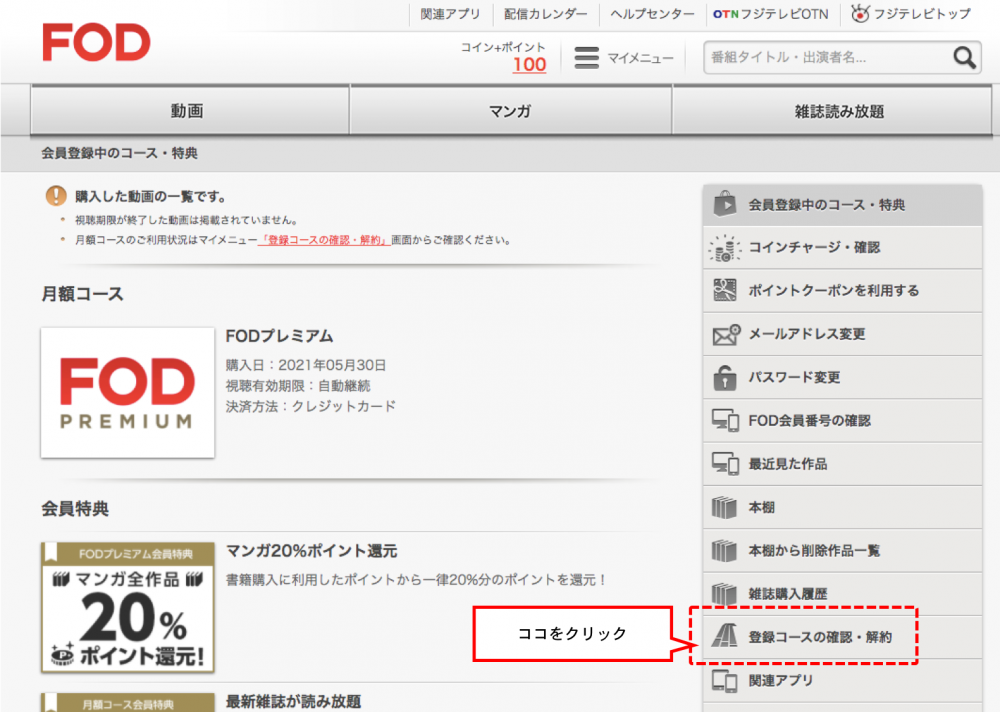Click the OTN logo icon
Image resolution: width=1000 pixels, height=712 pixels.
coord(726,14)
